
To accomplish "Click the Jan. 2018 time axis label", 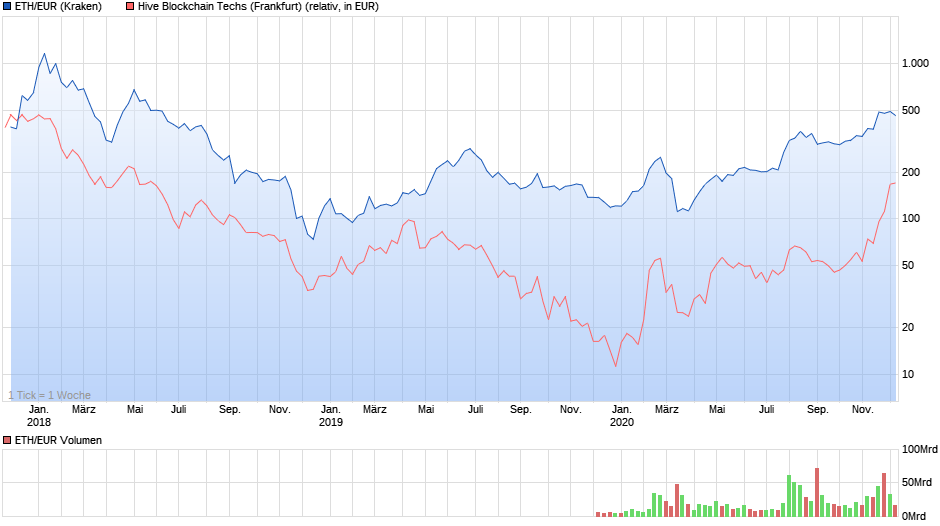I will click(39, 416).
